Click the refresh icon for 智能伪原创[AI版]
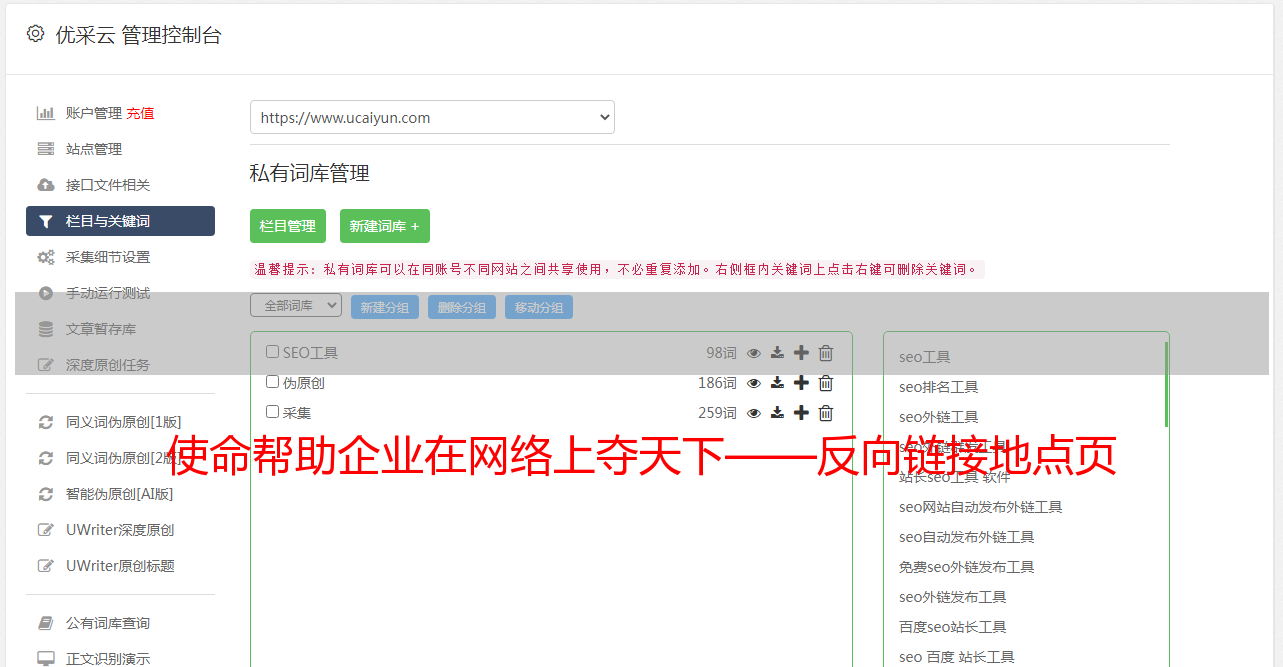1283x667 pixels. click(46, 494)
